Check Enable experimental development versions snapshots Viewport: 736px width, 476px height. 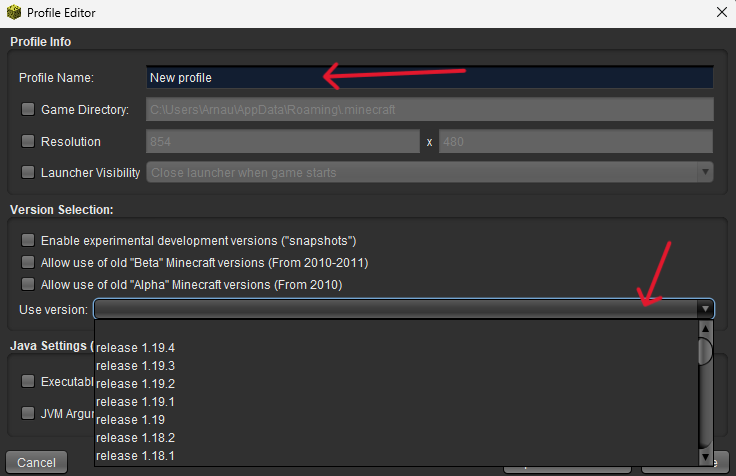click(28, 241)
